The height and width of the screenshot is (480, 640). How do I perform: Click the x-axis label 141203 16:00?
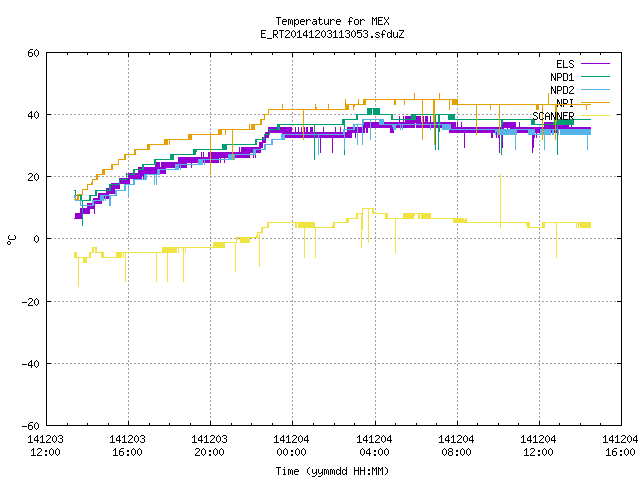click(127, 446)
